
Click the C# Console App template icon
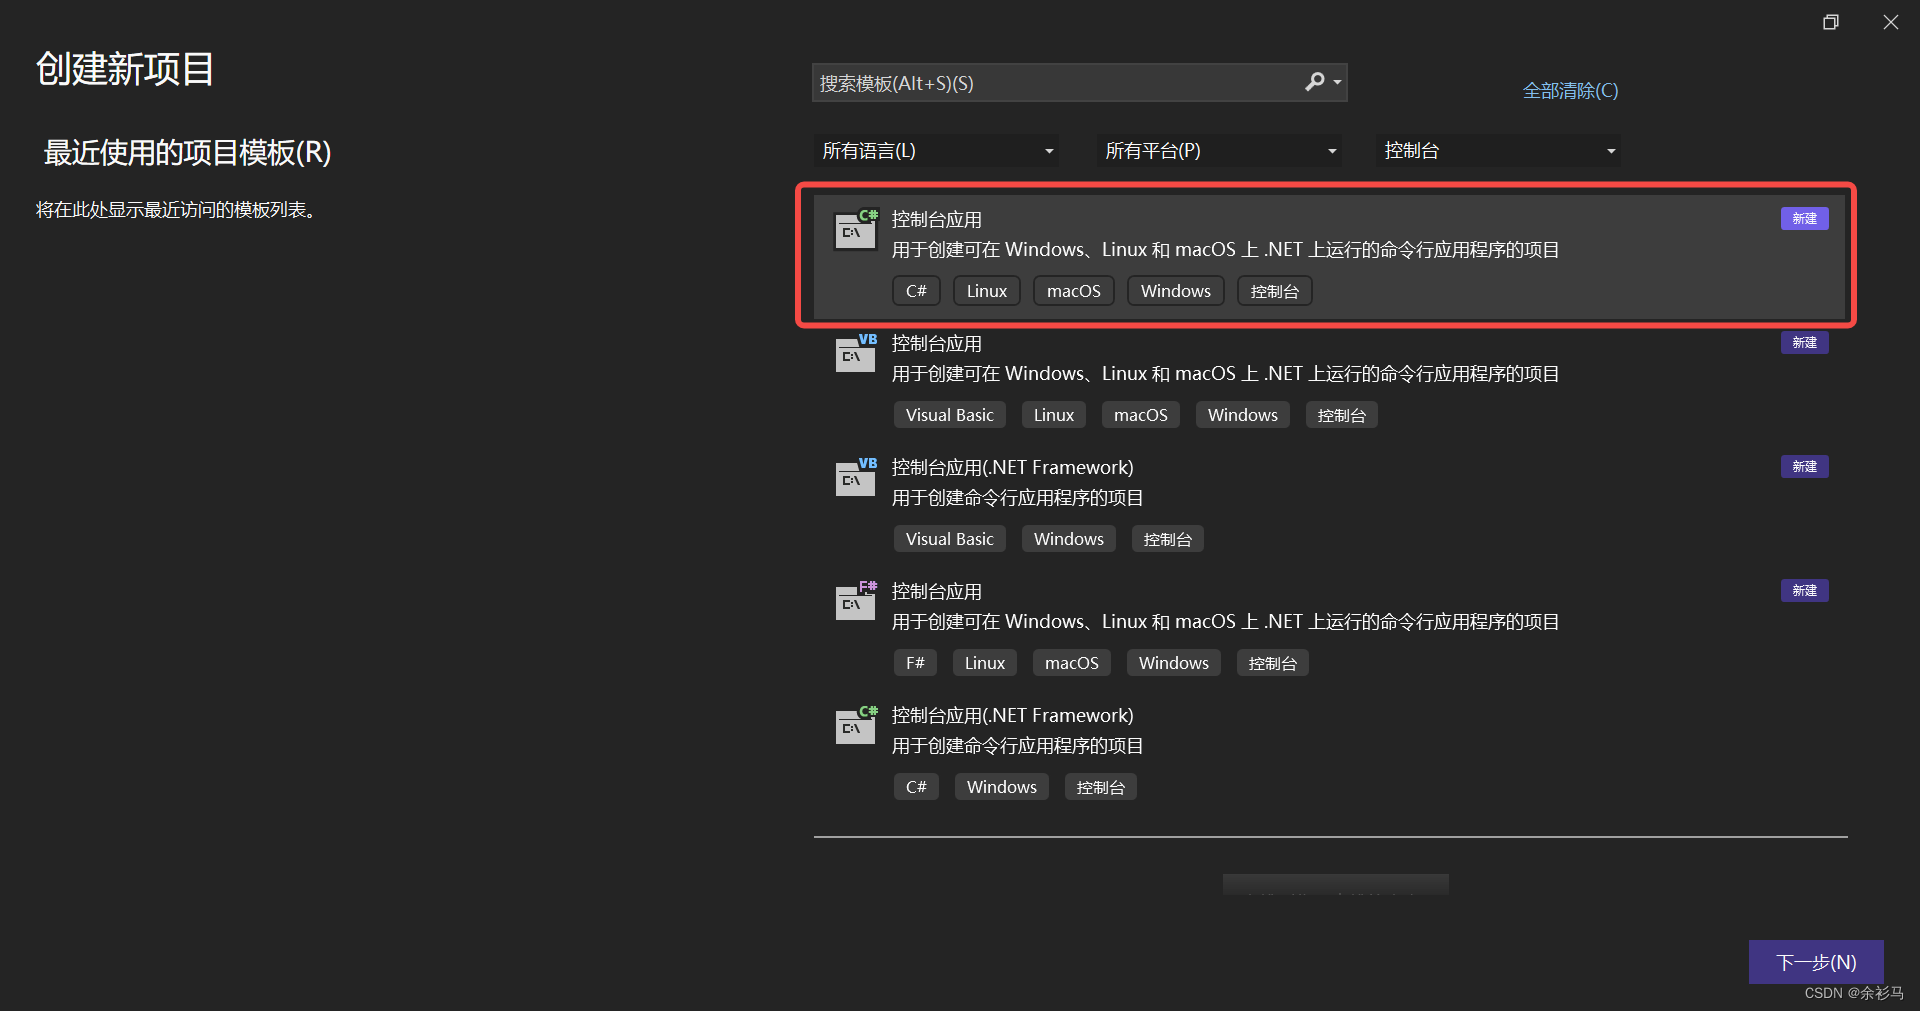pos(856,230)
